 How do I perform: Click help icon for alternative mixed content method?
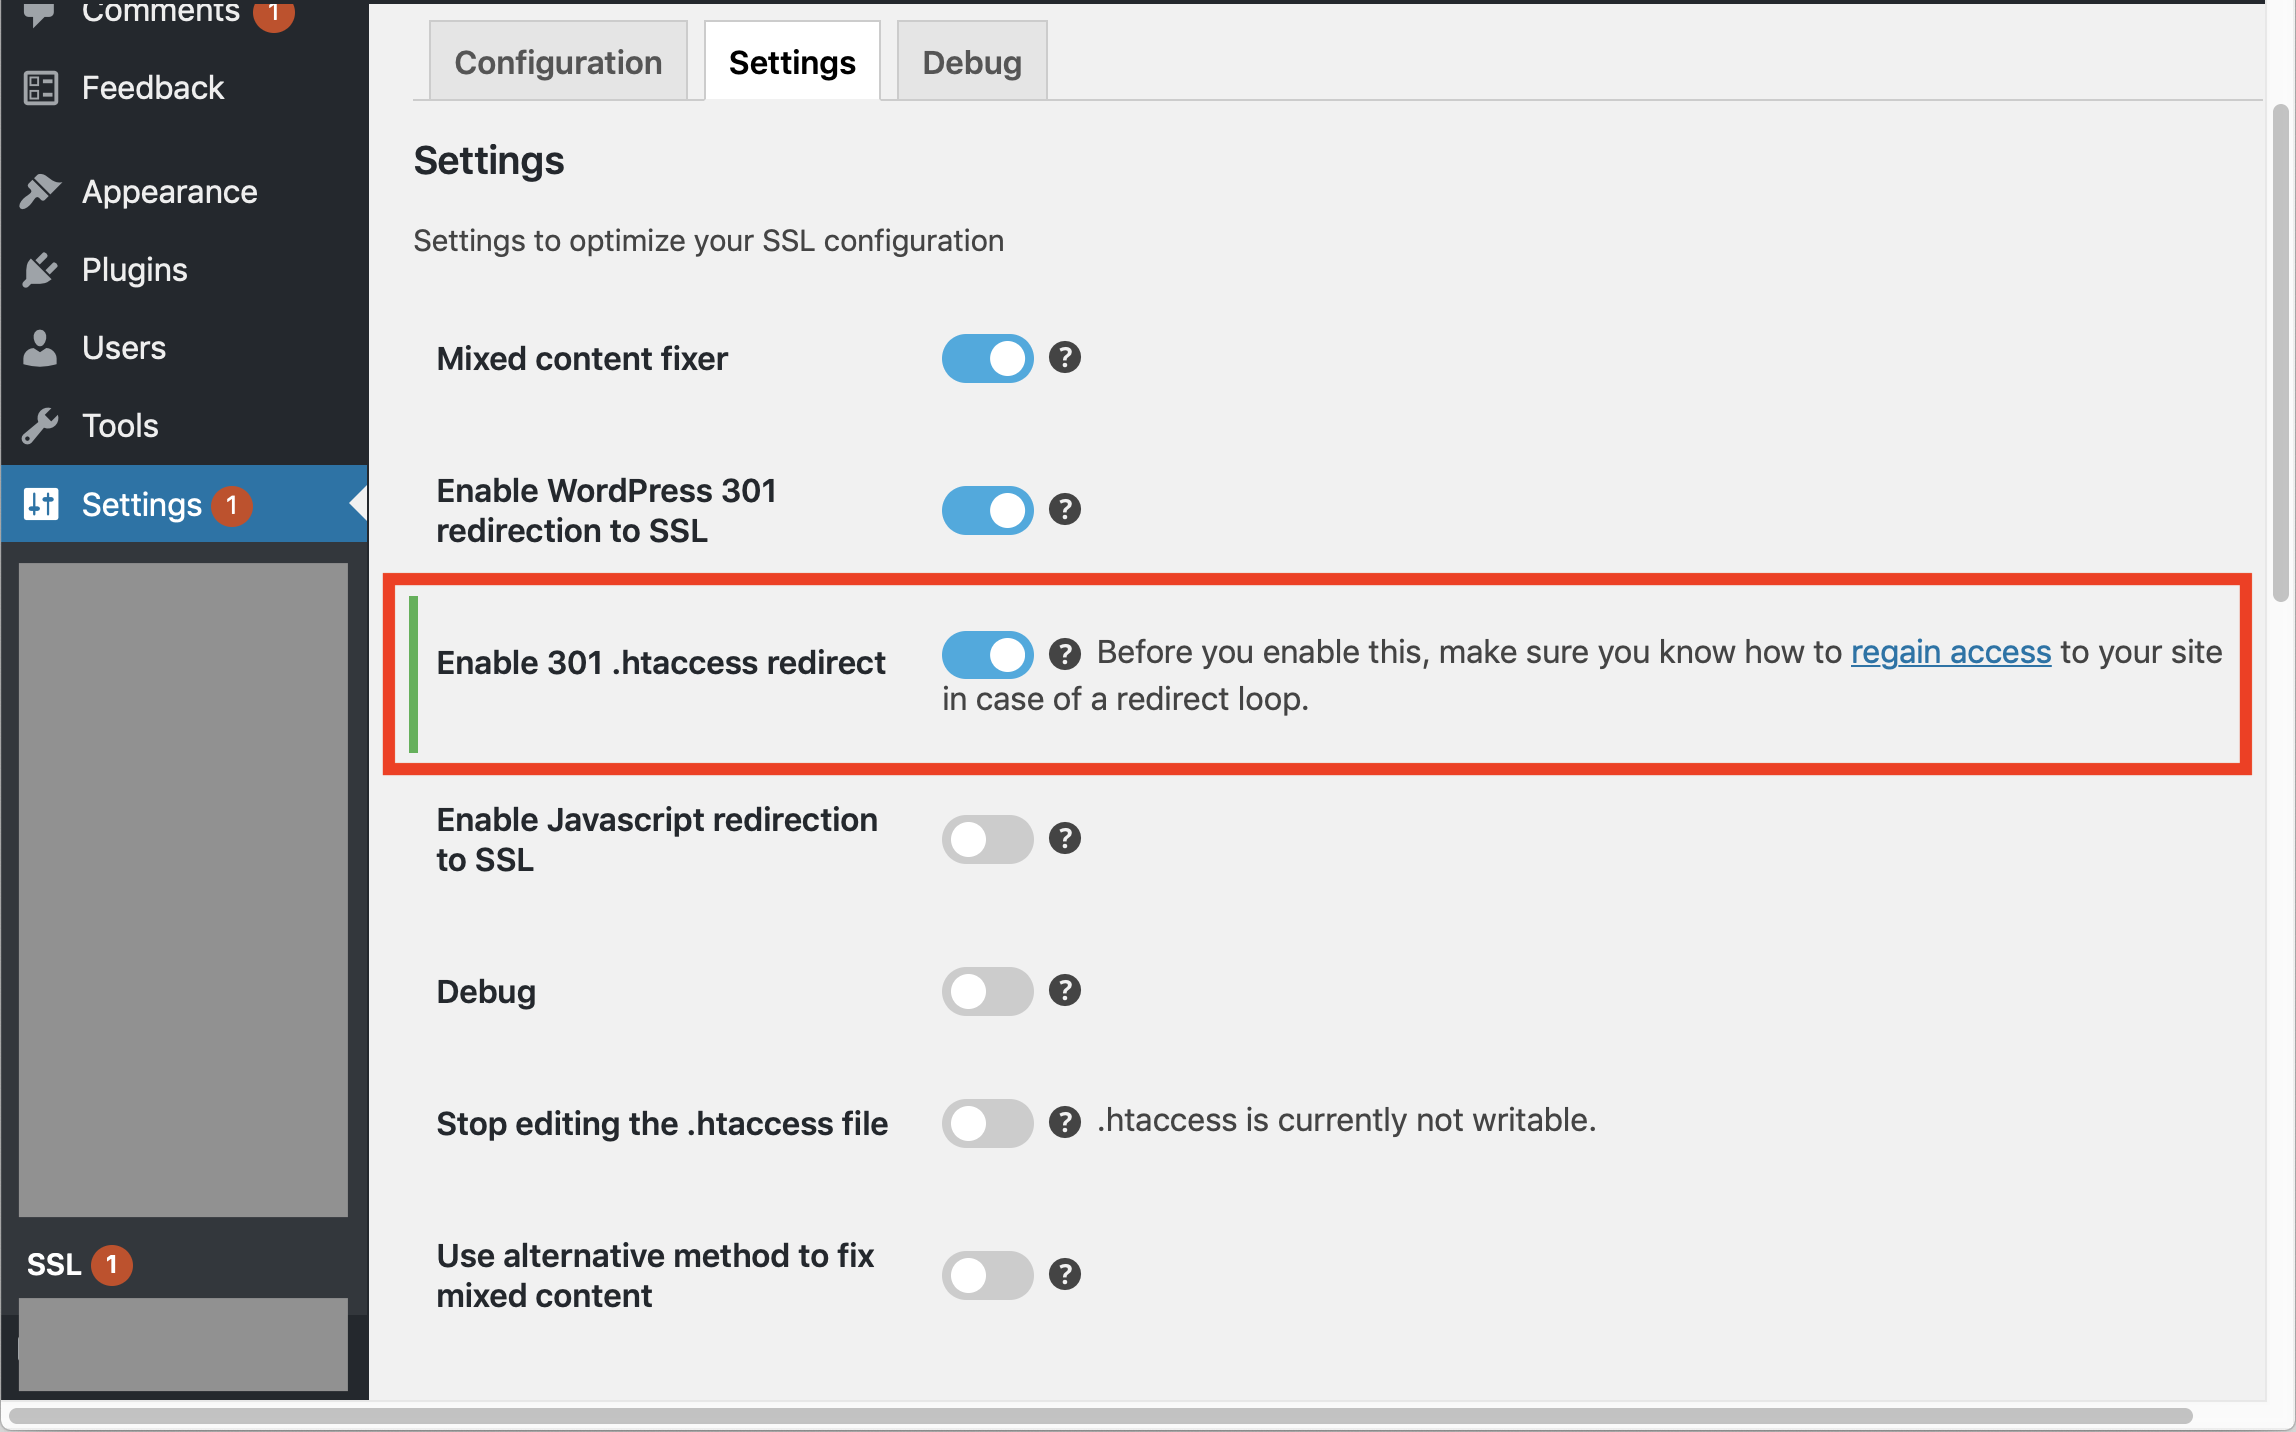pyautogui.click(x=1065, y=1275)
